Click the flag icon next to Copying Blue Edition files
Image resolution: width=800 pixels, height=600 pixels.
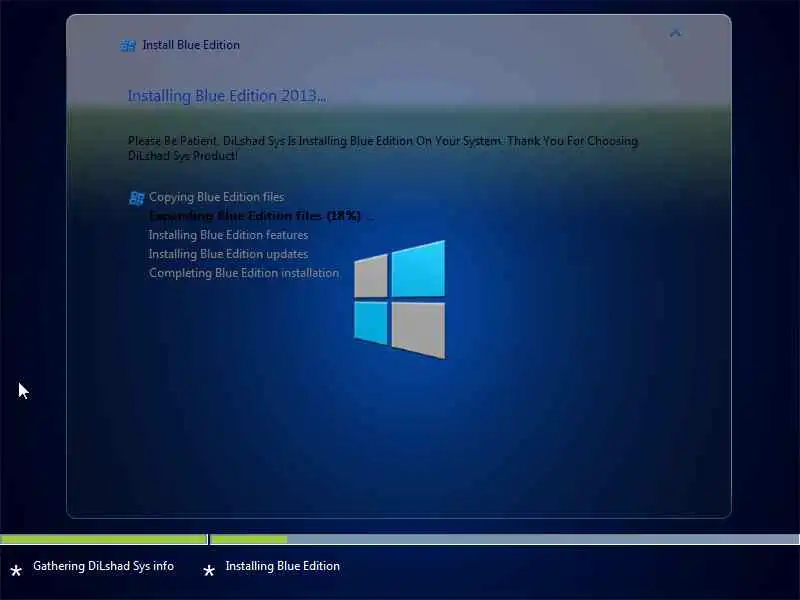click(x=136, y=198)
